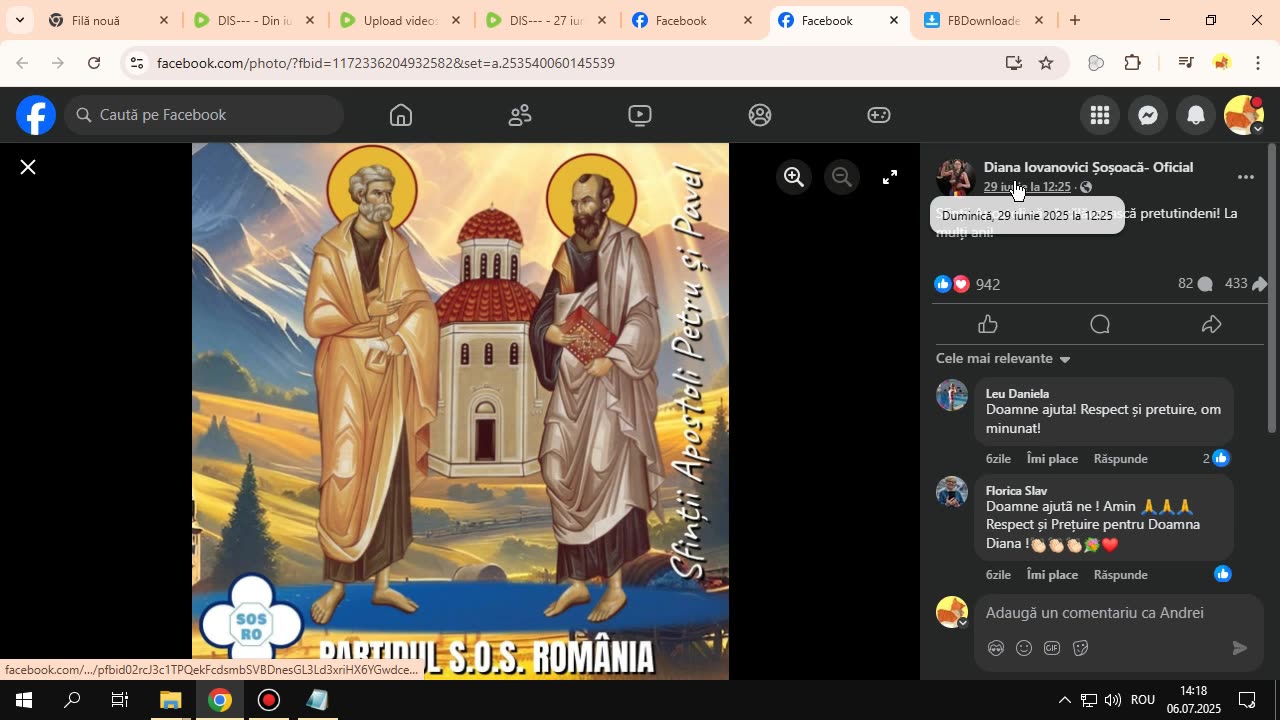The height and width of the screenshot is (720, 1280).
Task: Reply to Florica Slav's comment via Răspunde
Action: [1120, 575]
